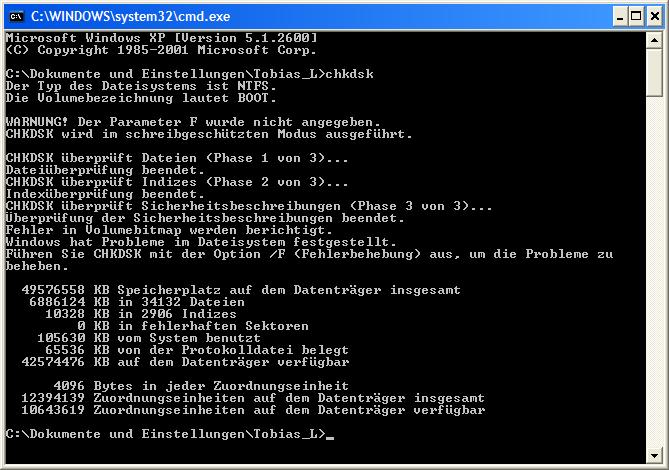Click the 'Windows hat Probleme im Dateisystem' line
Viewport: 669px width, 470px height.
(201, 242)
